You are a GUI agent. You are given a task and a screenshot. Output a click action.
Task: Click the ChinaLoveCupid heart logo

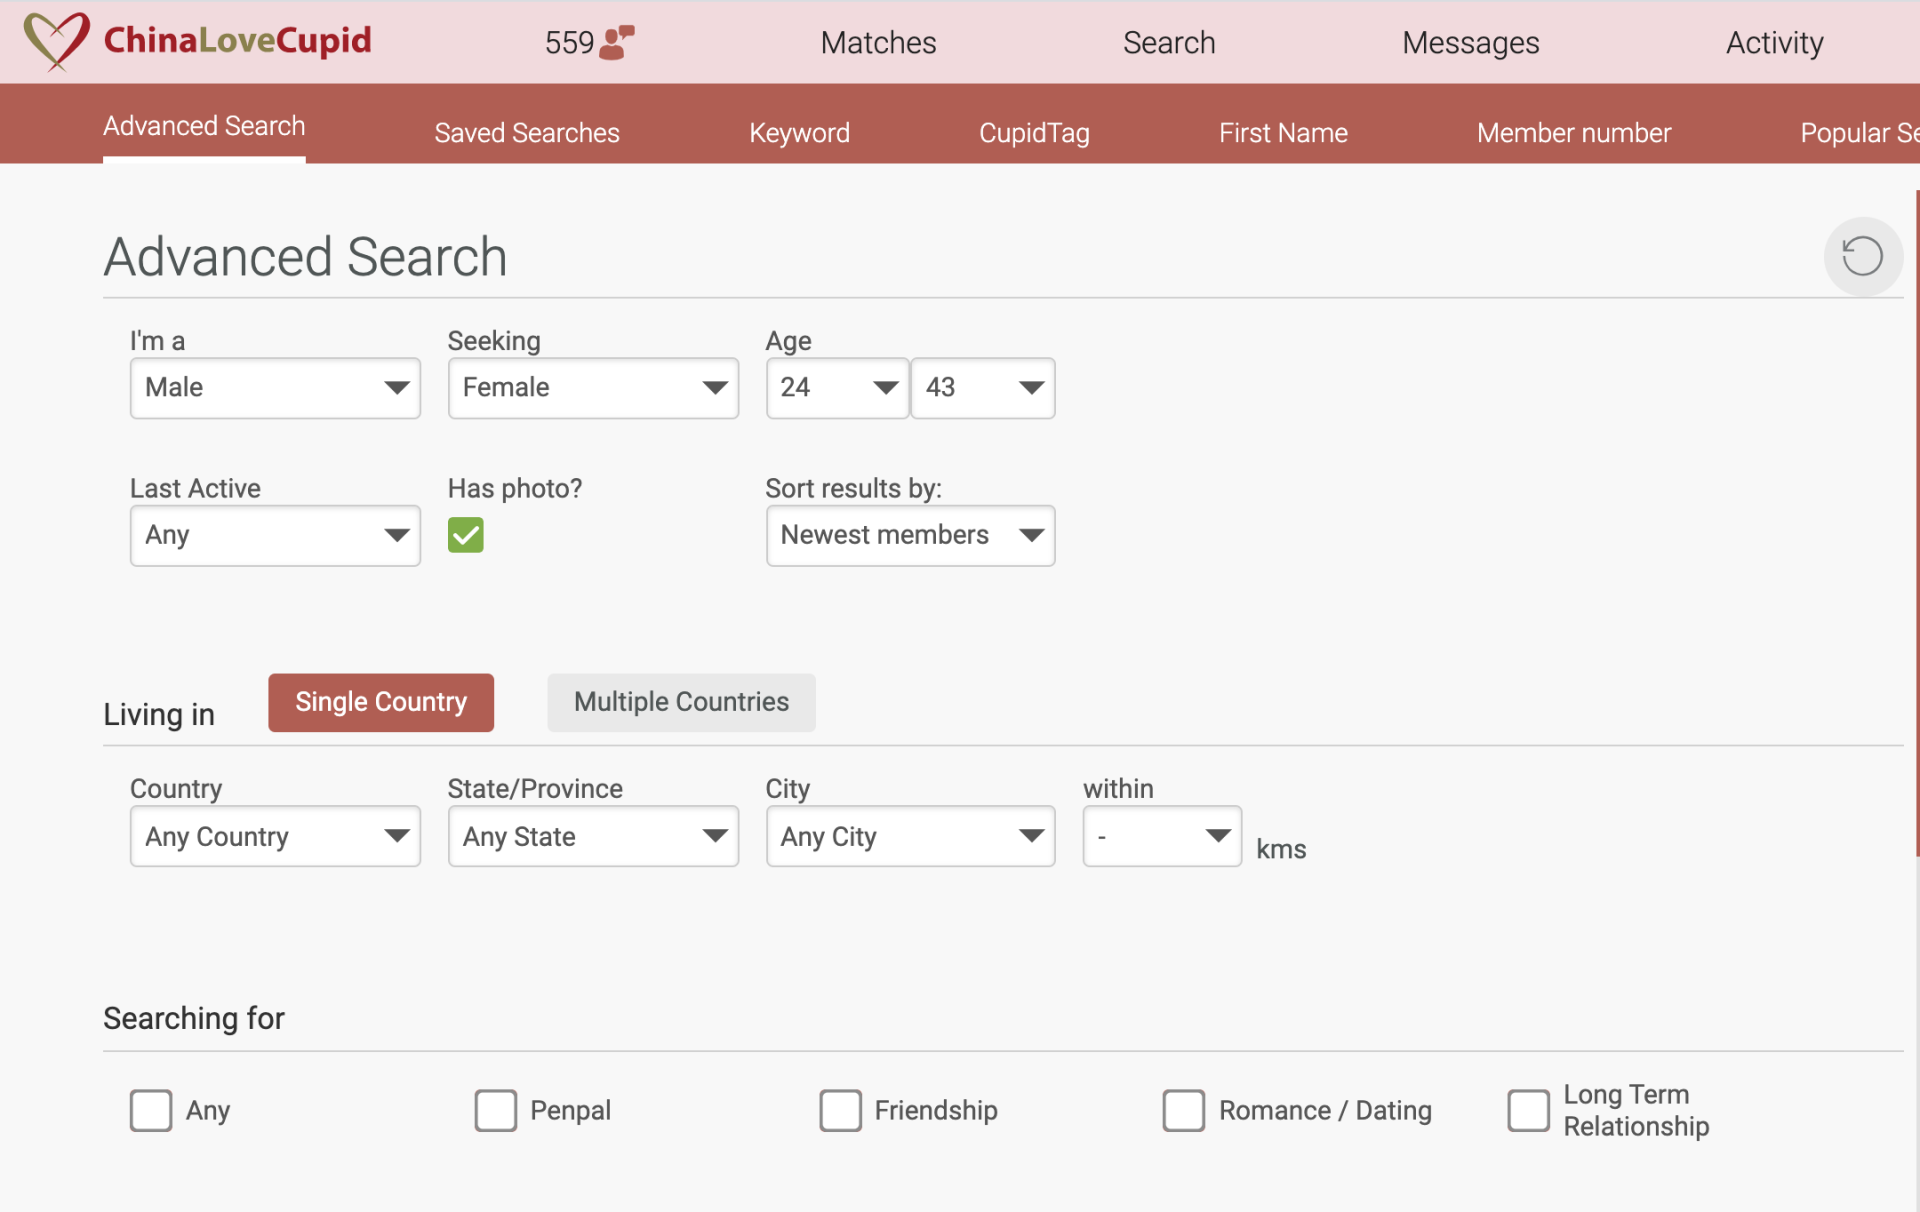click(55, 41)
